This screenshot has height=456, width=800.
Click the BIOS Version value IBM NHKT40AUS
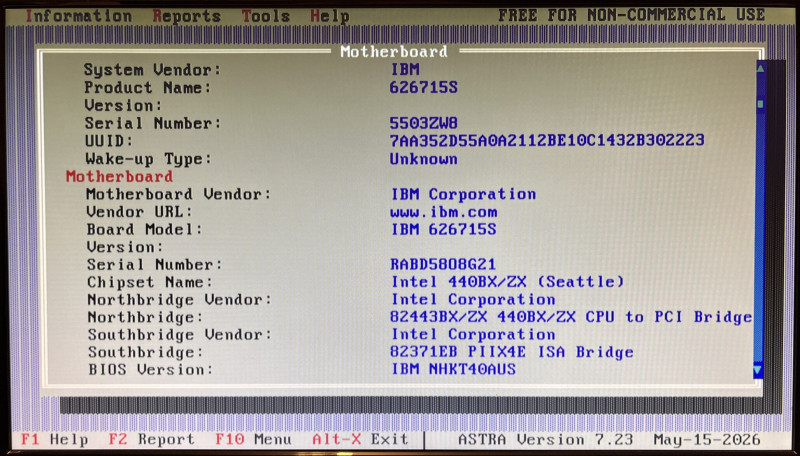454,369
